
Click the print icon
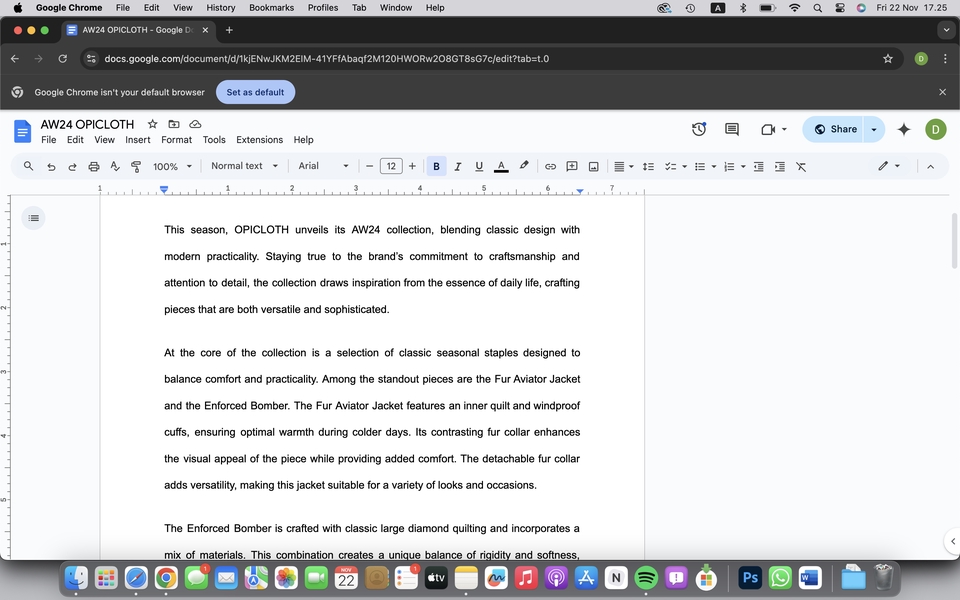pyautogui.click(x=93, y=166)
